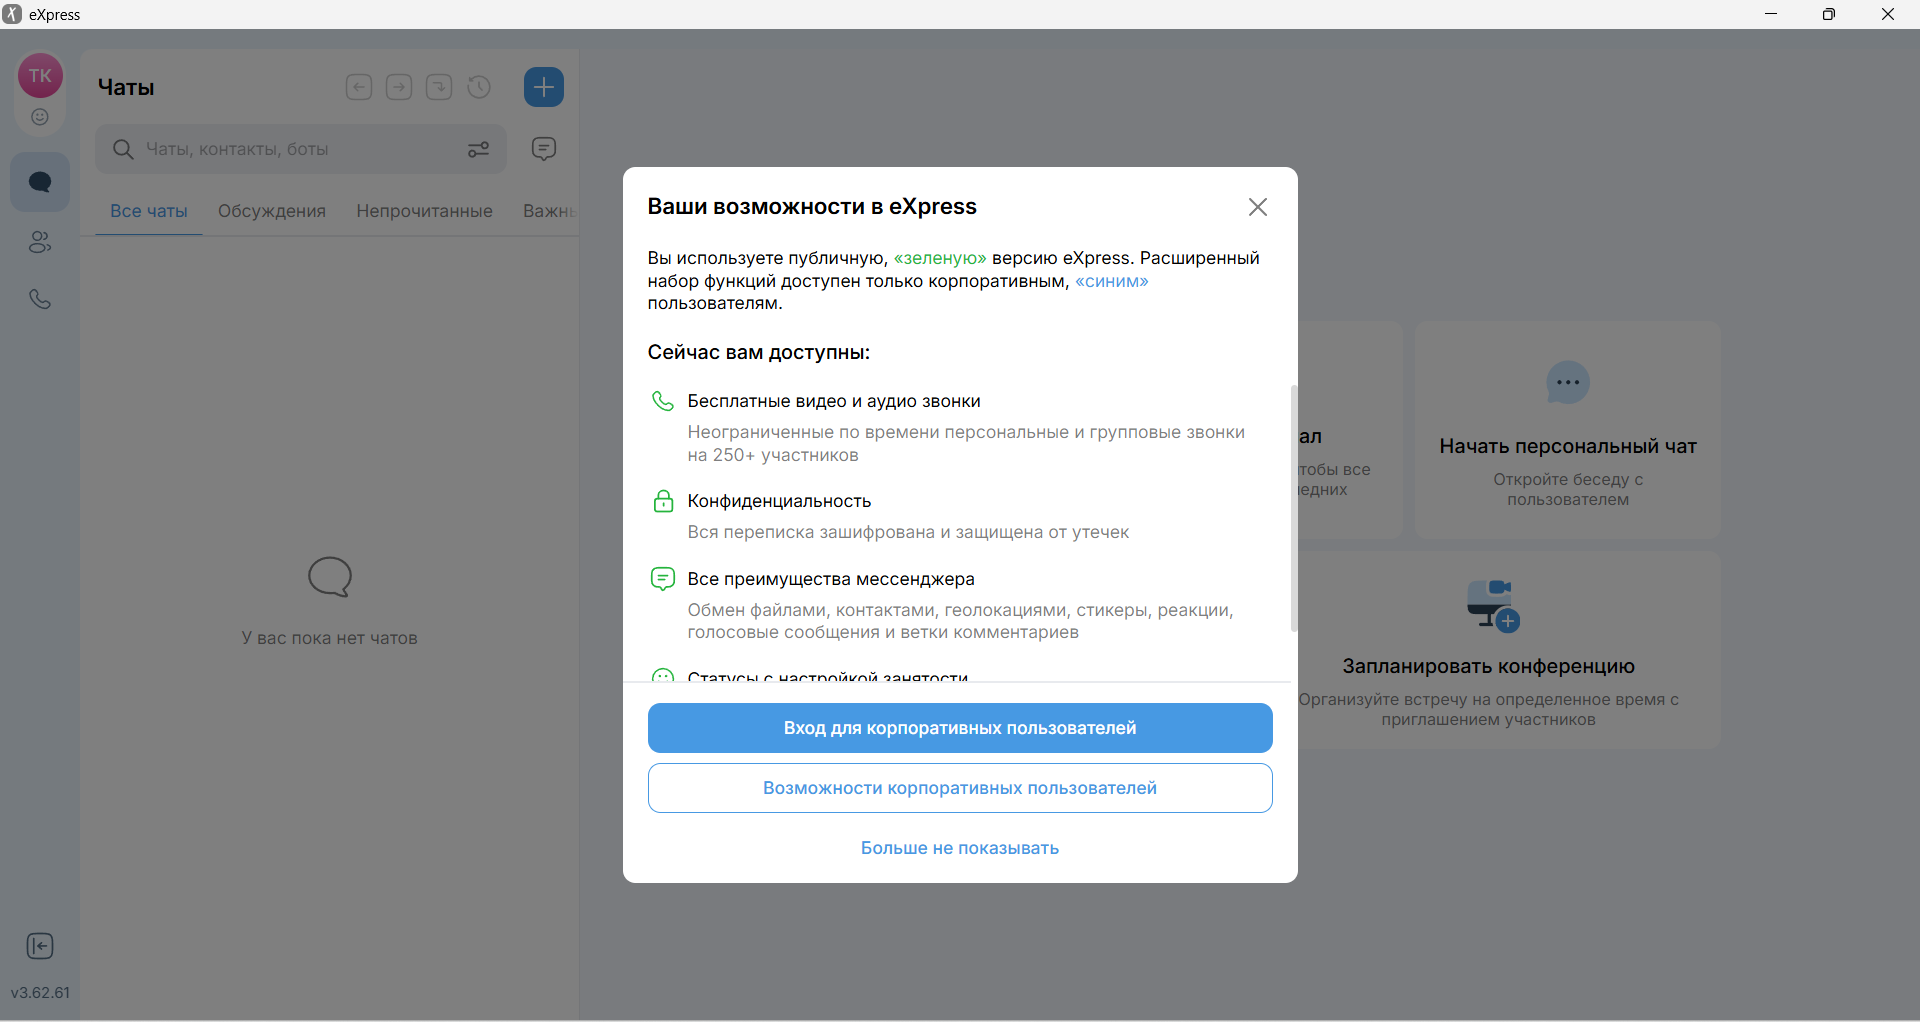This screenshot has width=1920, height=1022.
Task: Click the green lock icon by Конфиденциальность
Action: [663, 501]
